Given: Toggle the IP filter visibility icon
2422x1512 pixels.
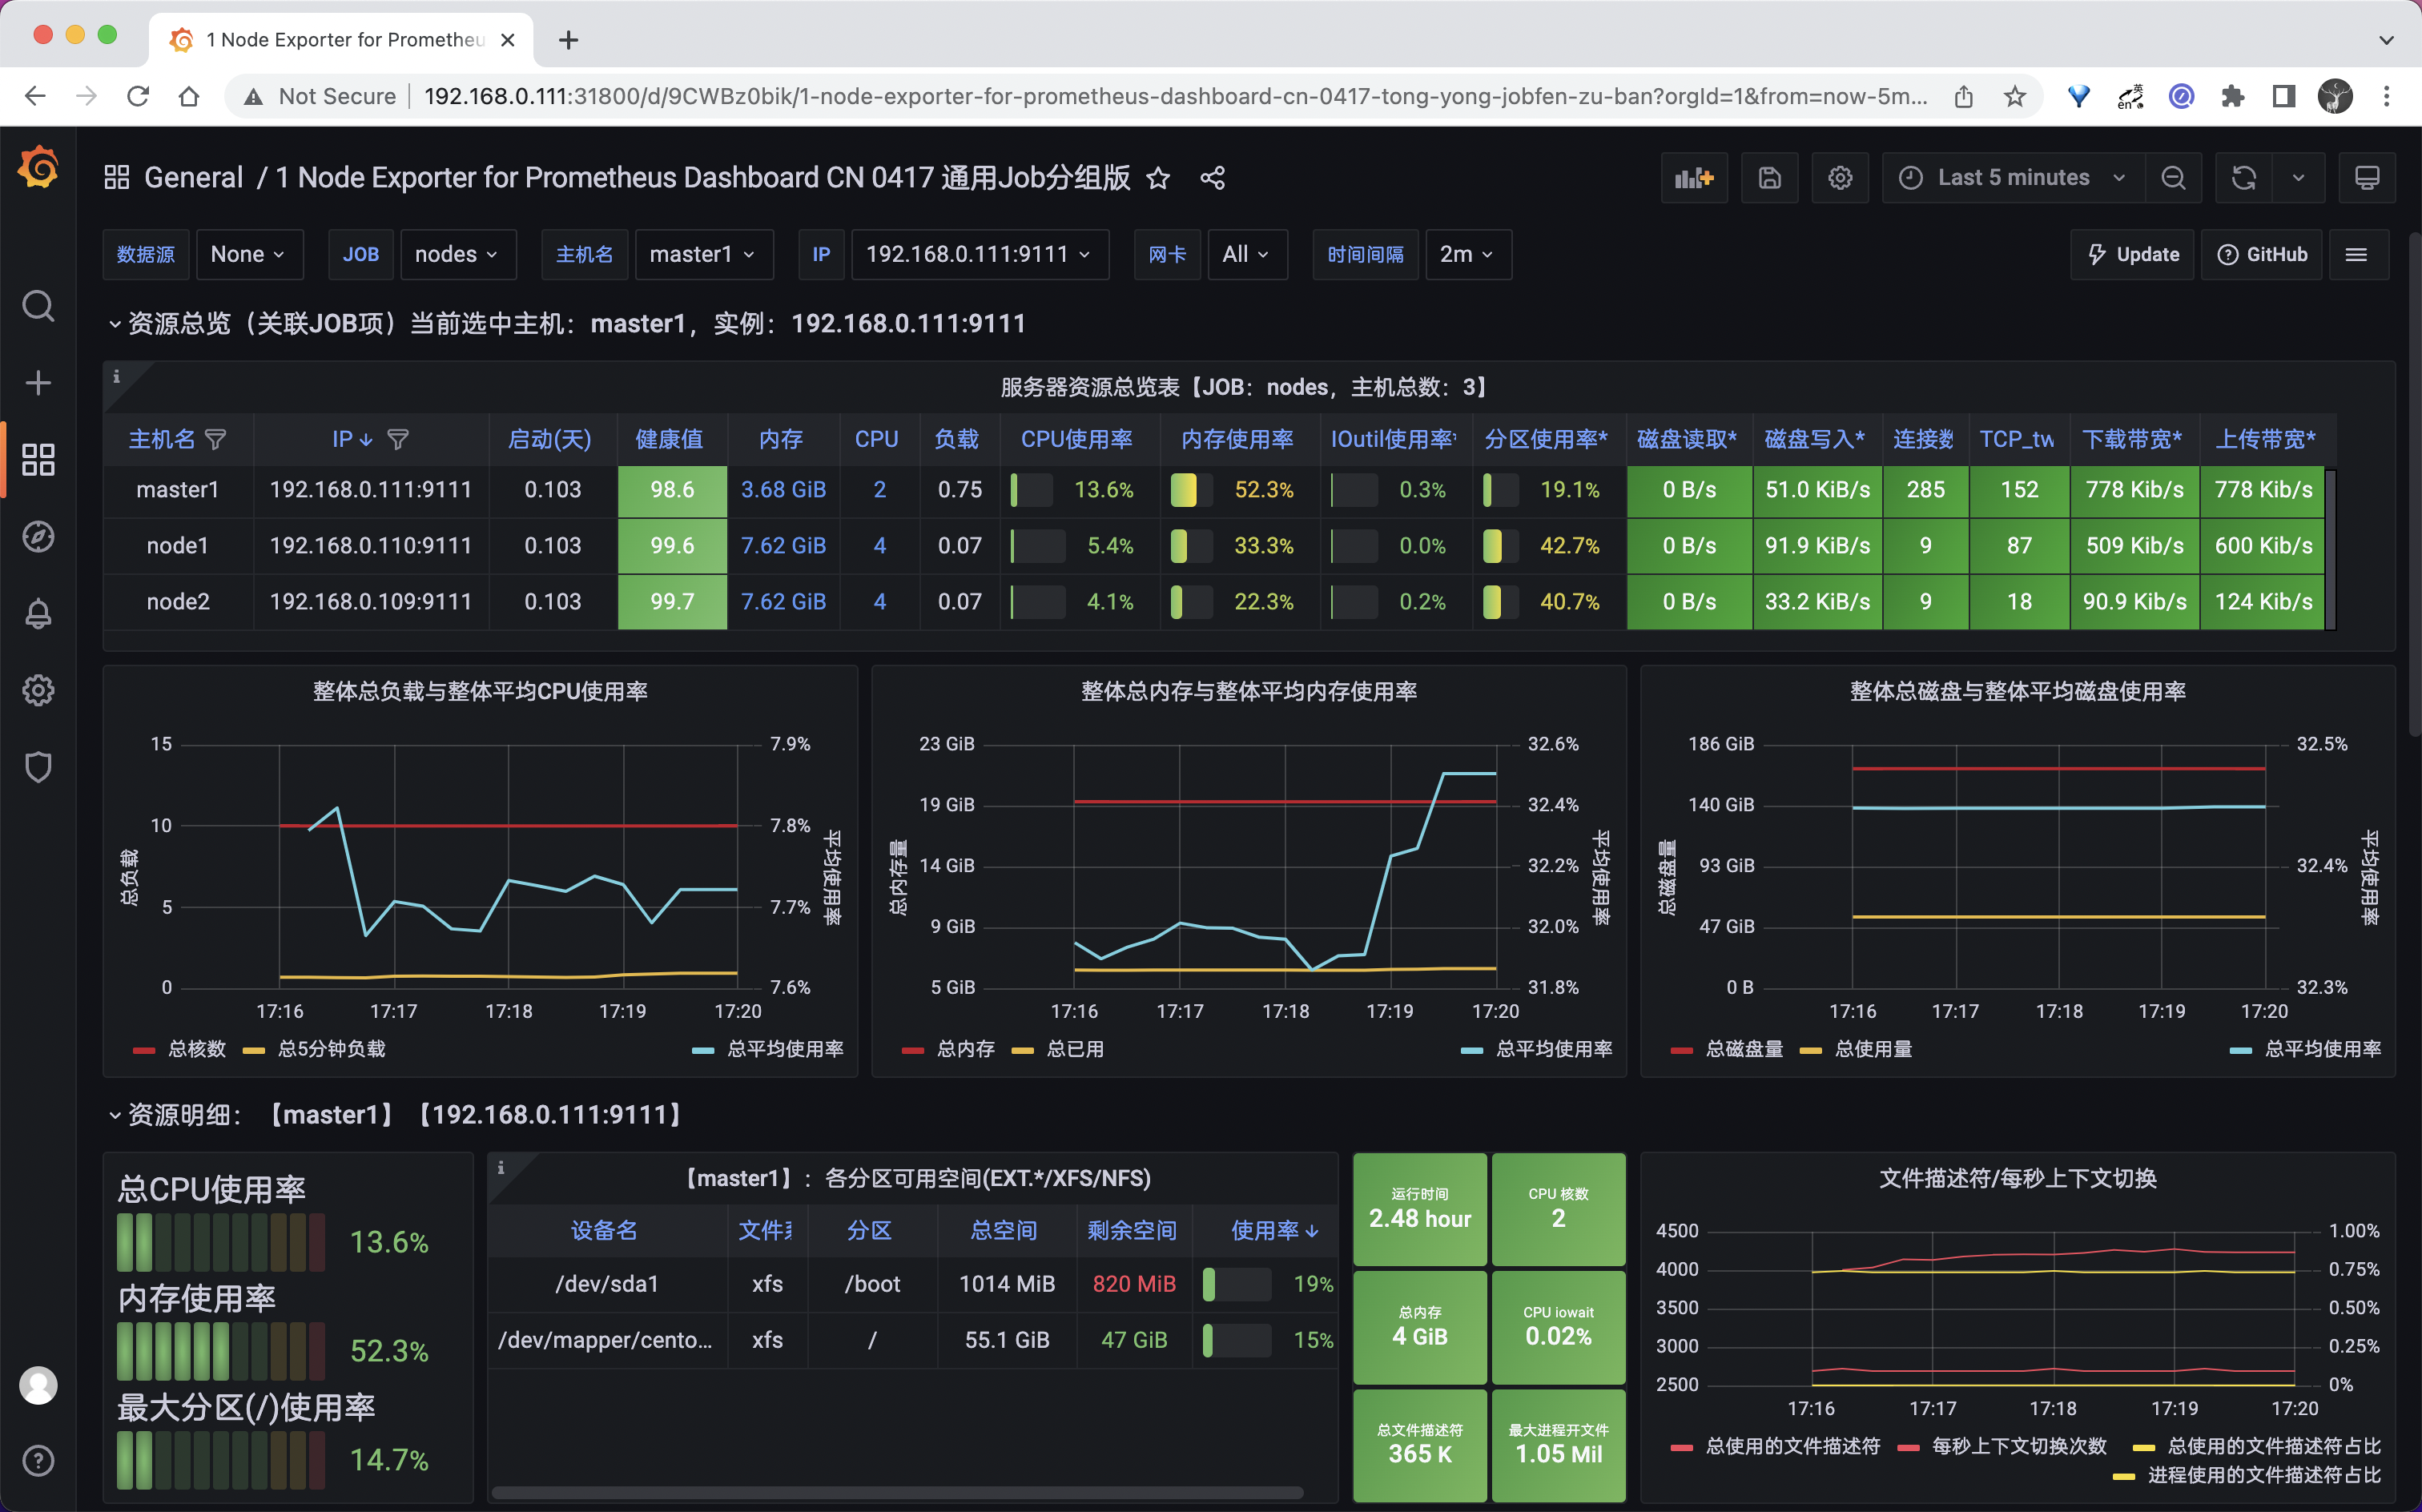Looking at the screenshot, I should coord(397,439).
